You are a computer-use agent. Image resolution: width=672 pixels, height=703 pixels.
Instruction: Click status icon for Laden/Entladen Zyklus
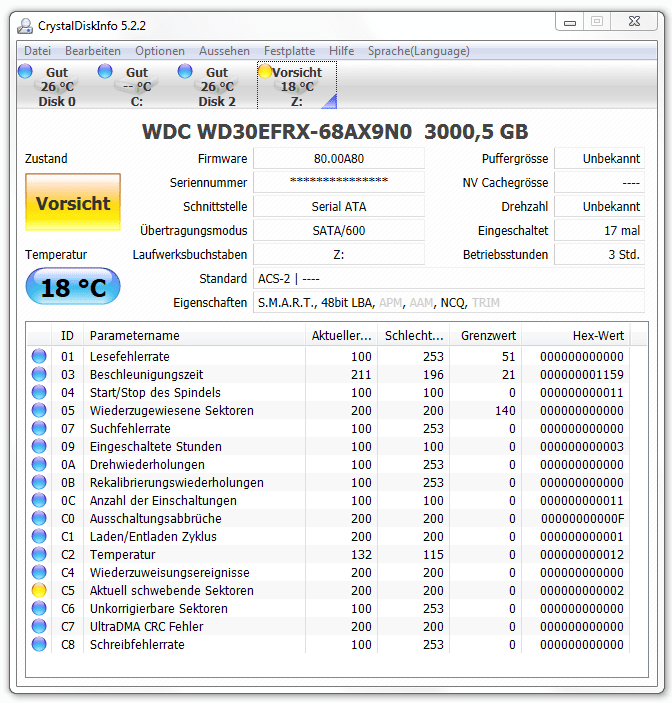(39, 536)
